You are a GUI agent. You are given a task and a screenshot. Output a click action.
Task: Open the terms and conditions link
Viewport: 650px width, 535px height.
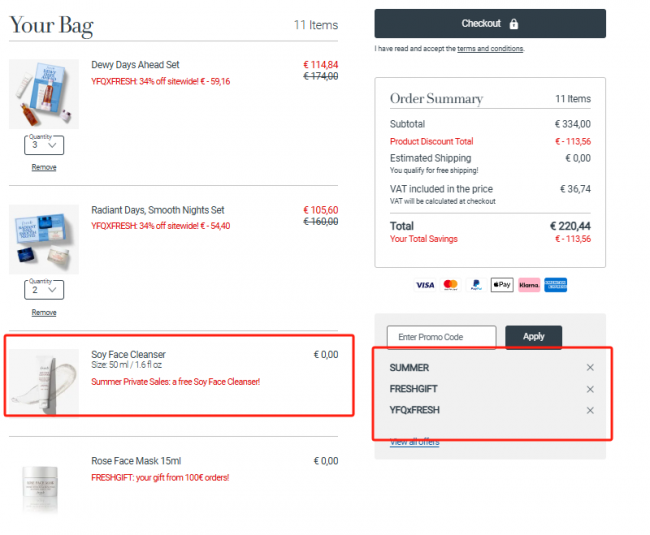pyautogui.click(x=490, y=49)
